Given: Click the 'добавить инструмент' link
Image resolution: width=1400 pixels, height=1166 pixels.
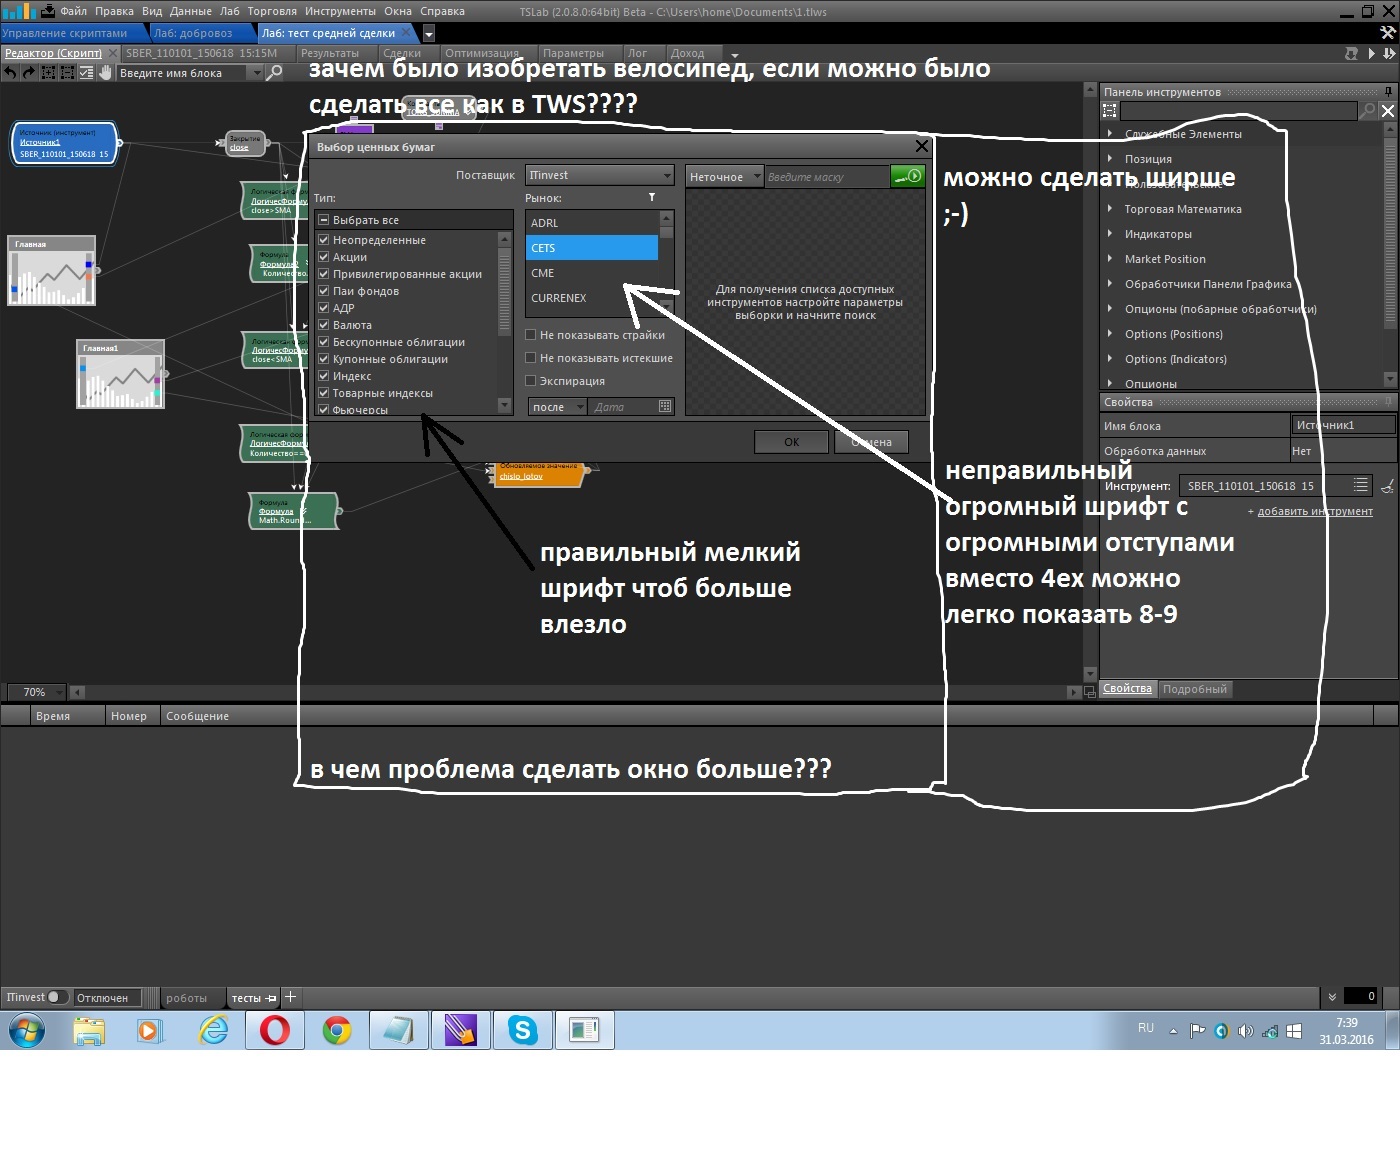Looking at the screenshot, I should click(x=1314, y=512).
